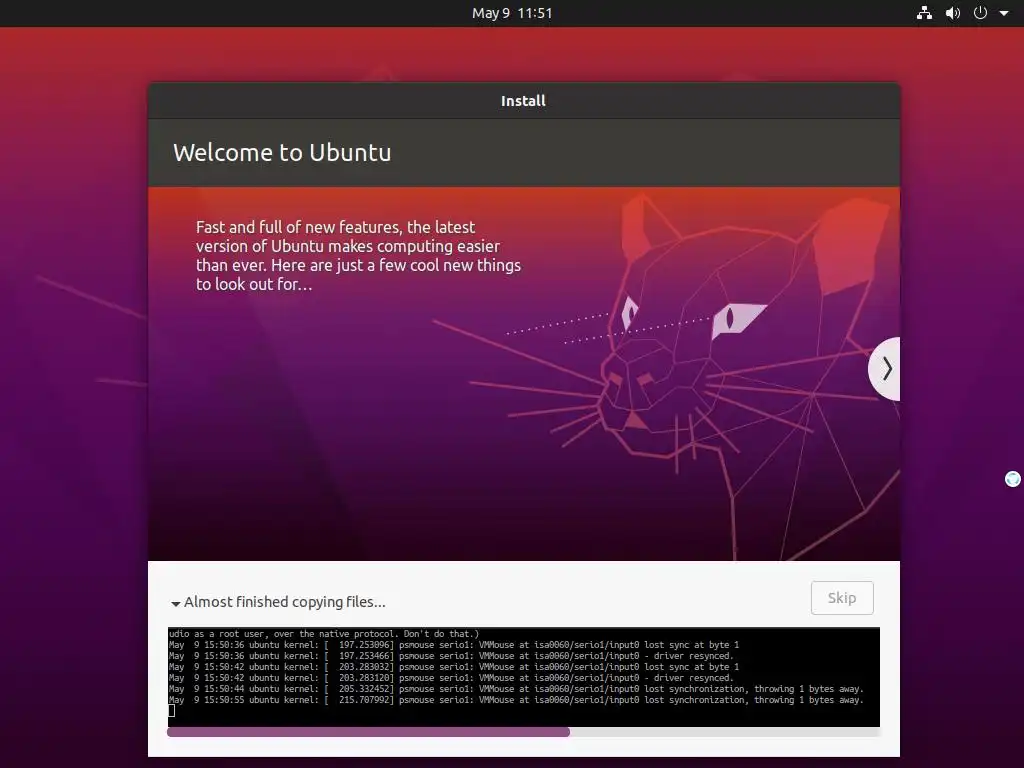Click the Install window title
The width and height of the screenshot is (1024, 768).
(523, 101)
